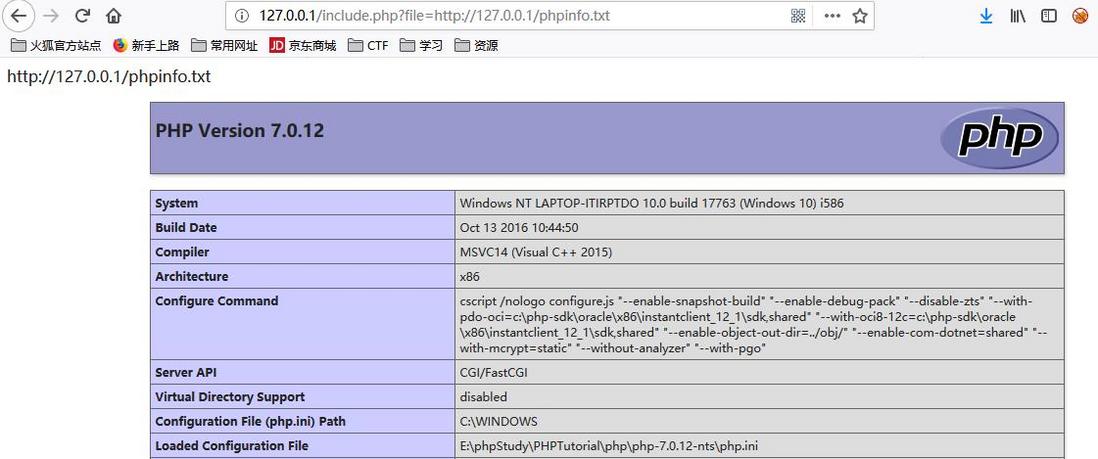Image resolution: width=1098 pixels, height=459 pixels.
Task: Click the E:\phpStudy php.ini path value
Action: tap(609, 446)
